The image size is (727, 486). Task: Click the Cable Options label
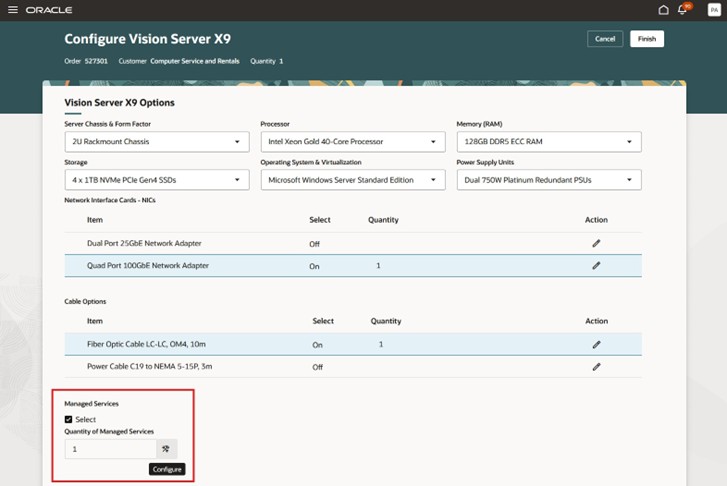[x=85, y=301]
